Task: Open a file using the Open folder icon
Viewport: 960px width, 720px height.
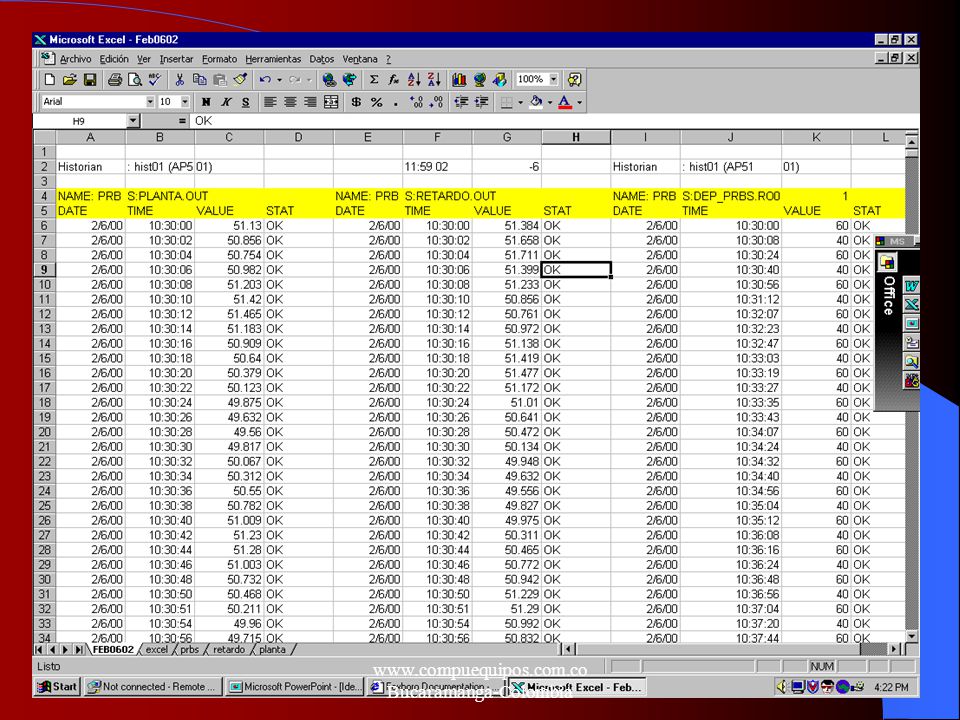Action: pyautogui.click(x=70, y=80)
